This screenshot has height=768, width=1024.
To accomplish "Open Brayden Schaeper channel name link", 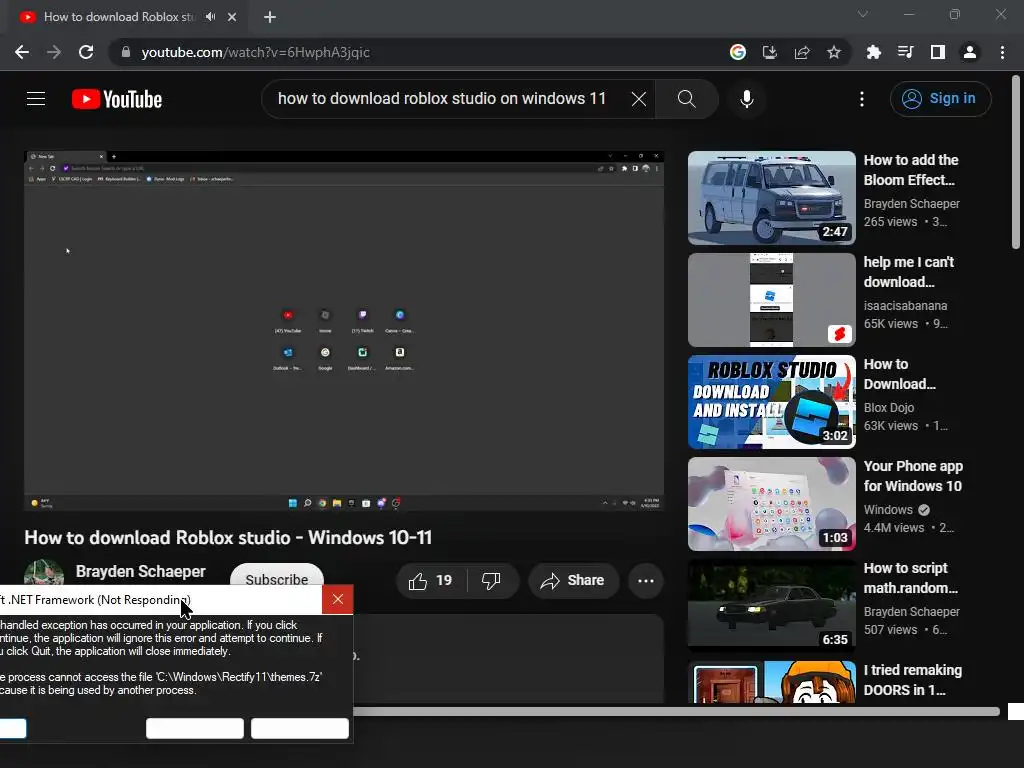I will [140, 571].
